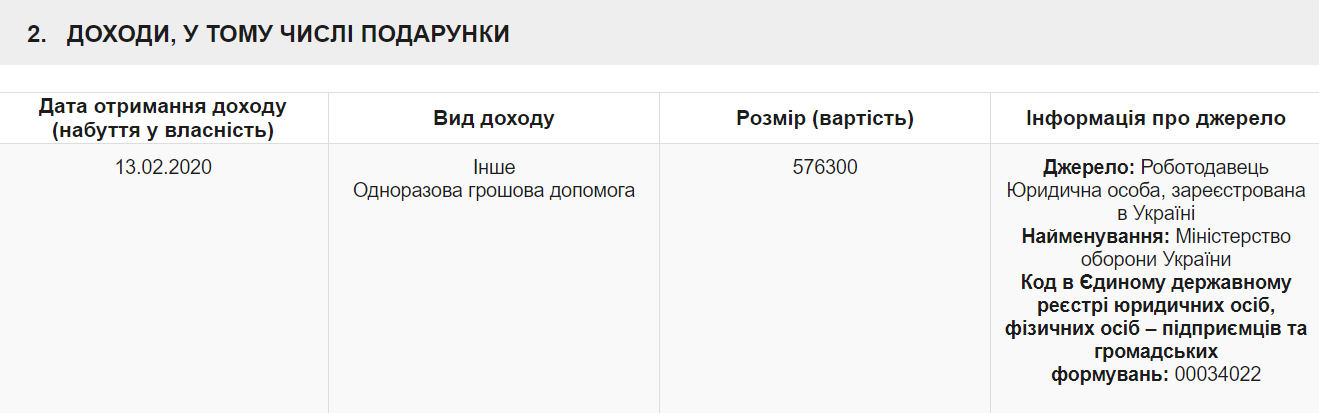Click the "Одноразова грошова допомога" text
Viewport: 1319px width, 413px height.
click(x=494, y=190)
